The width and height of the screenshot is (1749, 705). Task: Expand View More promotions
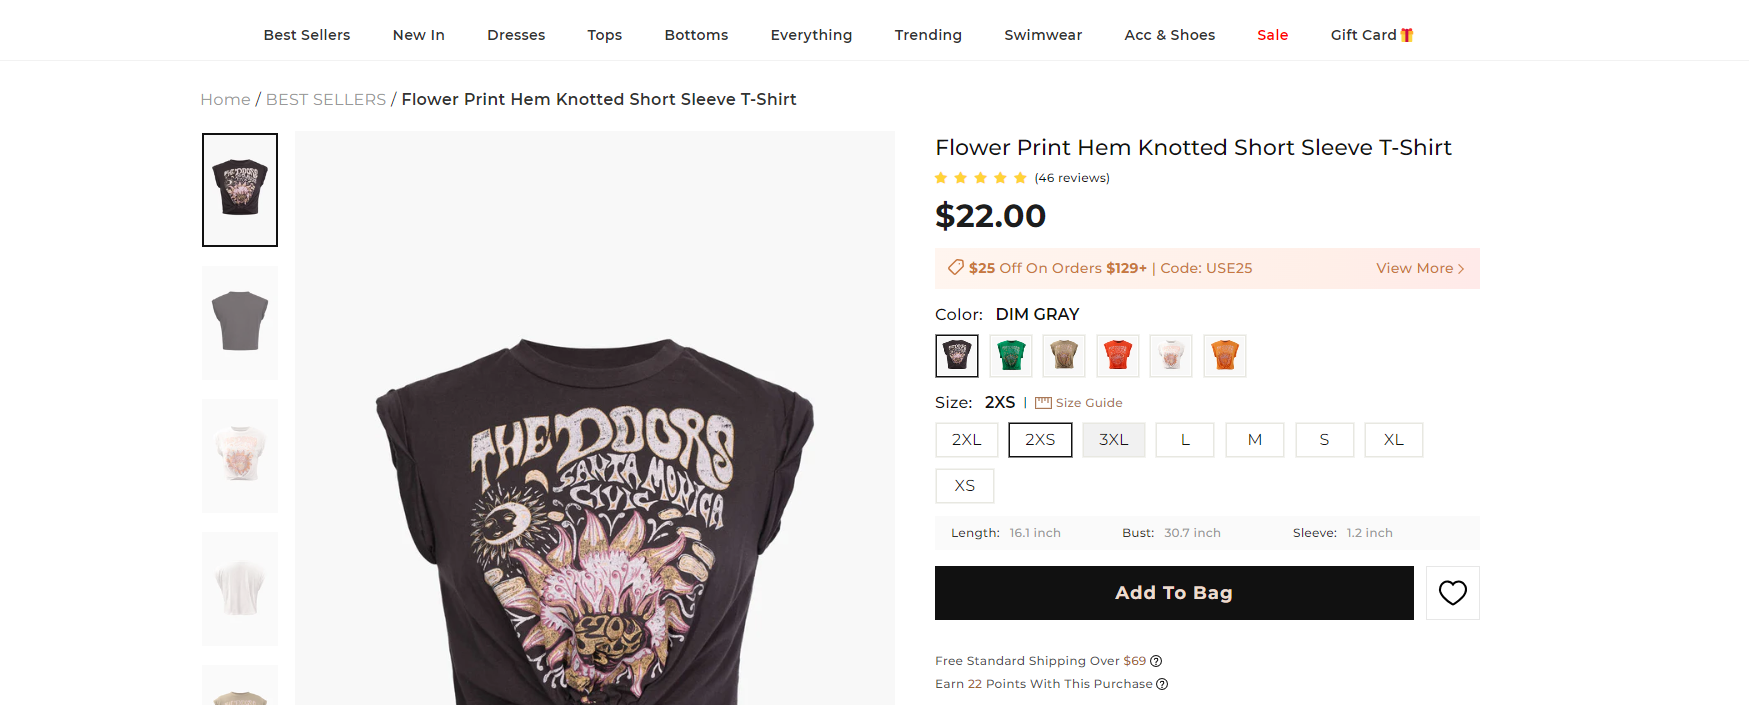point(1419,268)
